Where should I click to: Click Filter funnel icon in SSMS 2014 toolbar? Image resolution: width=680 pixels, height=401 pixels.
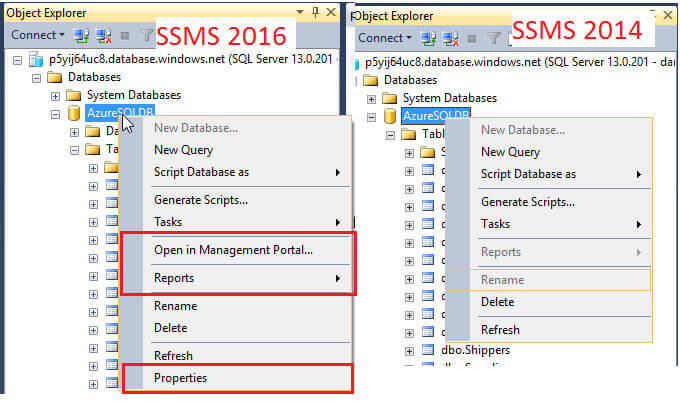tap(494, 39)
